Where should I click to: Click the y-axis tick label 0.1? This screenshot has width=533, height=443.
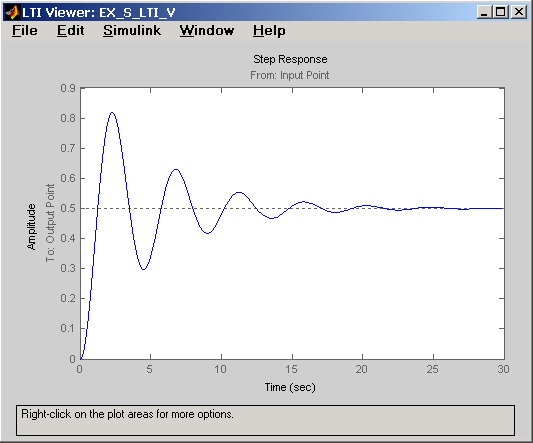[68, 328]
